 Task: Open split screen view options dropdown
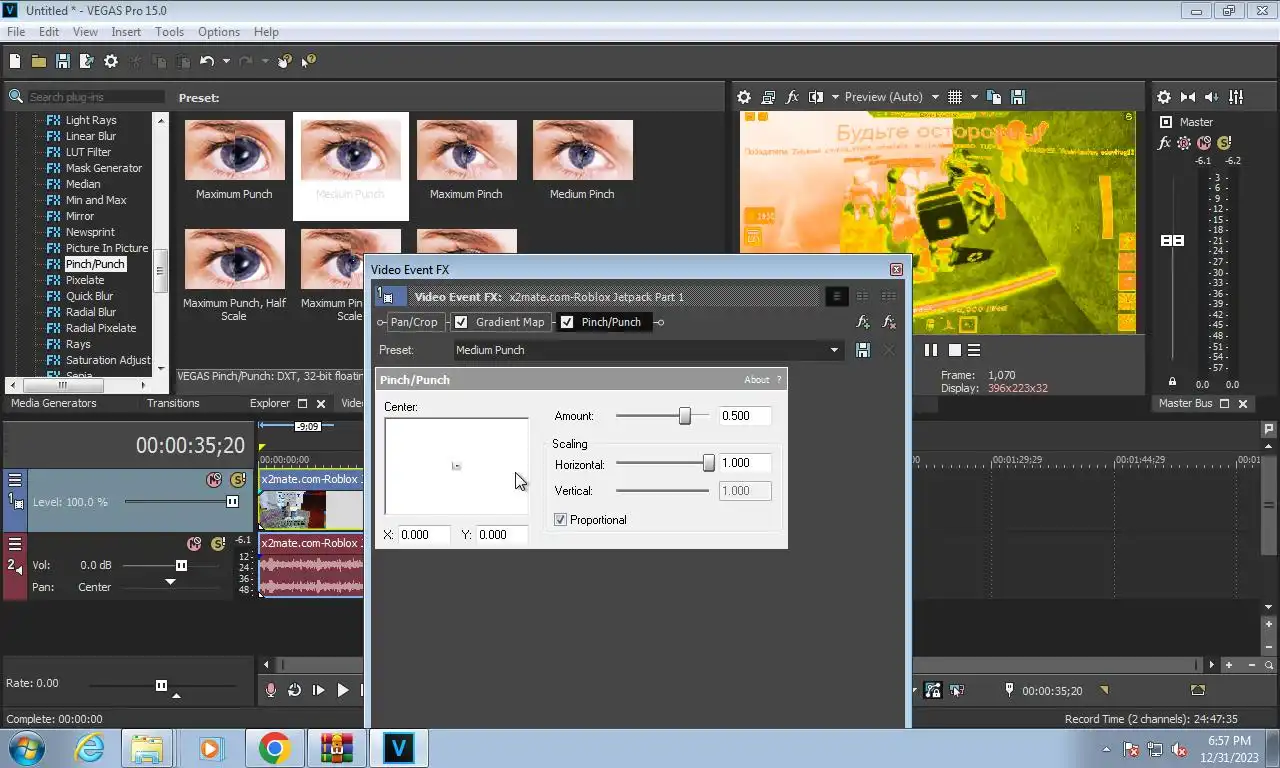[x=834, y=97]
